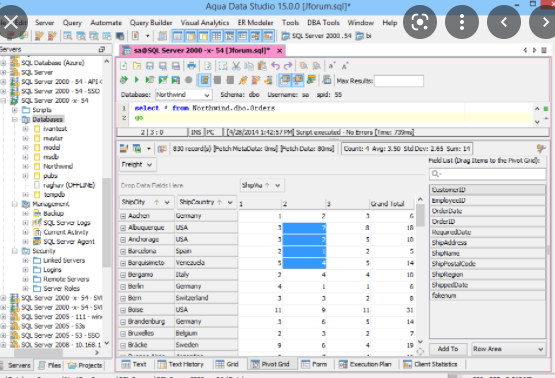
Task: Go to the previous image arrow
Action: [x=504, y=22]
